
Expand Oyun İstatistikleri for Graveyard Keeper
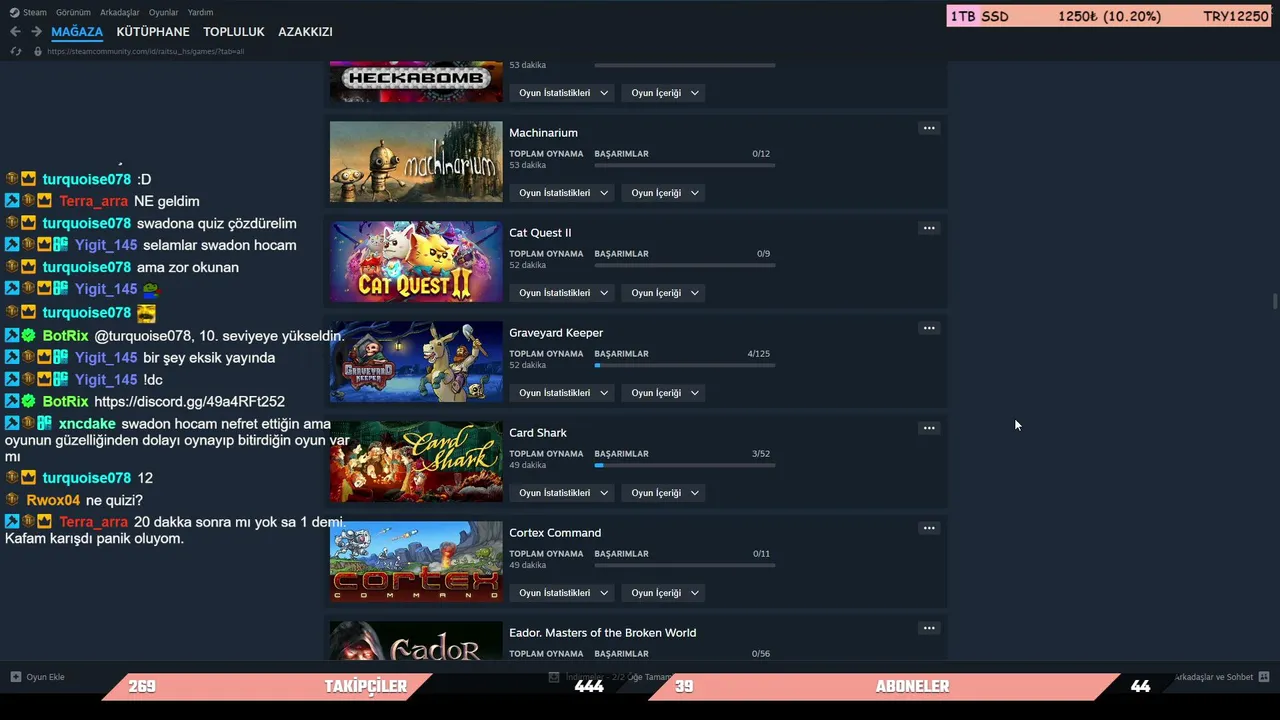click(x=562, y=393)
